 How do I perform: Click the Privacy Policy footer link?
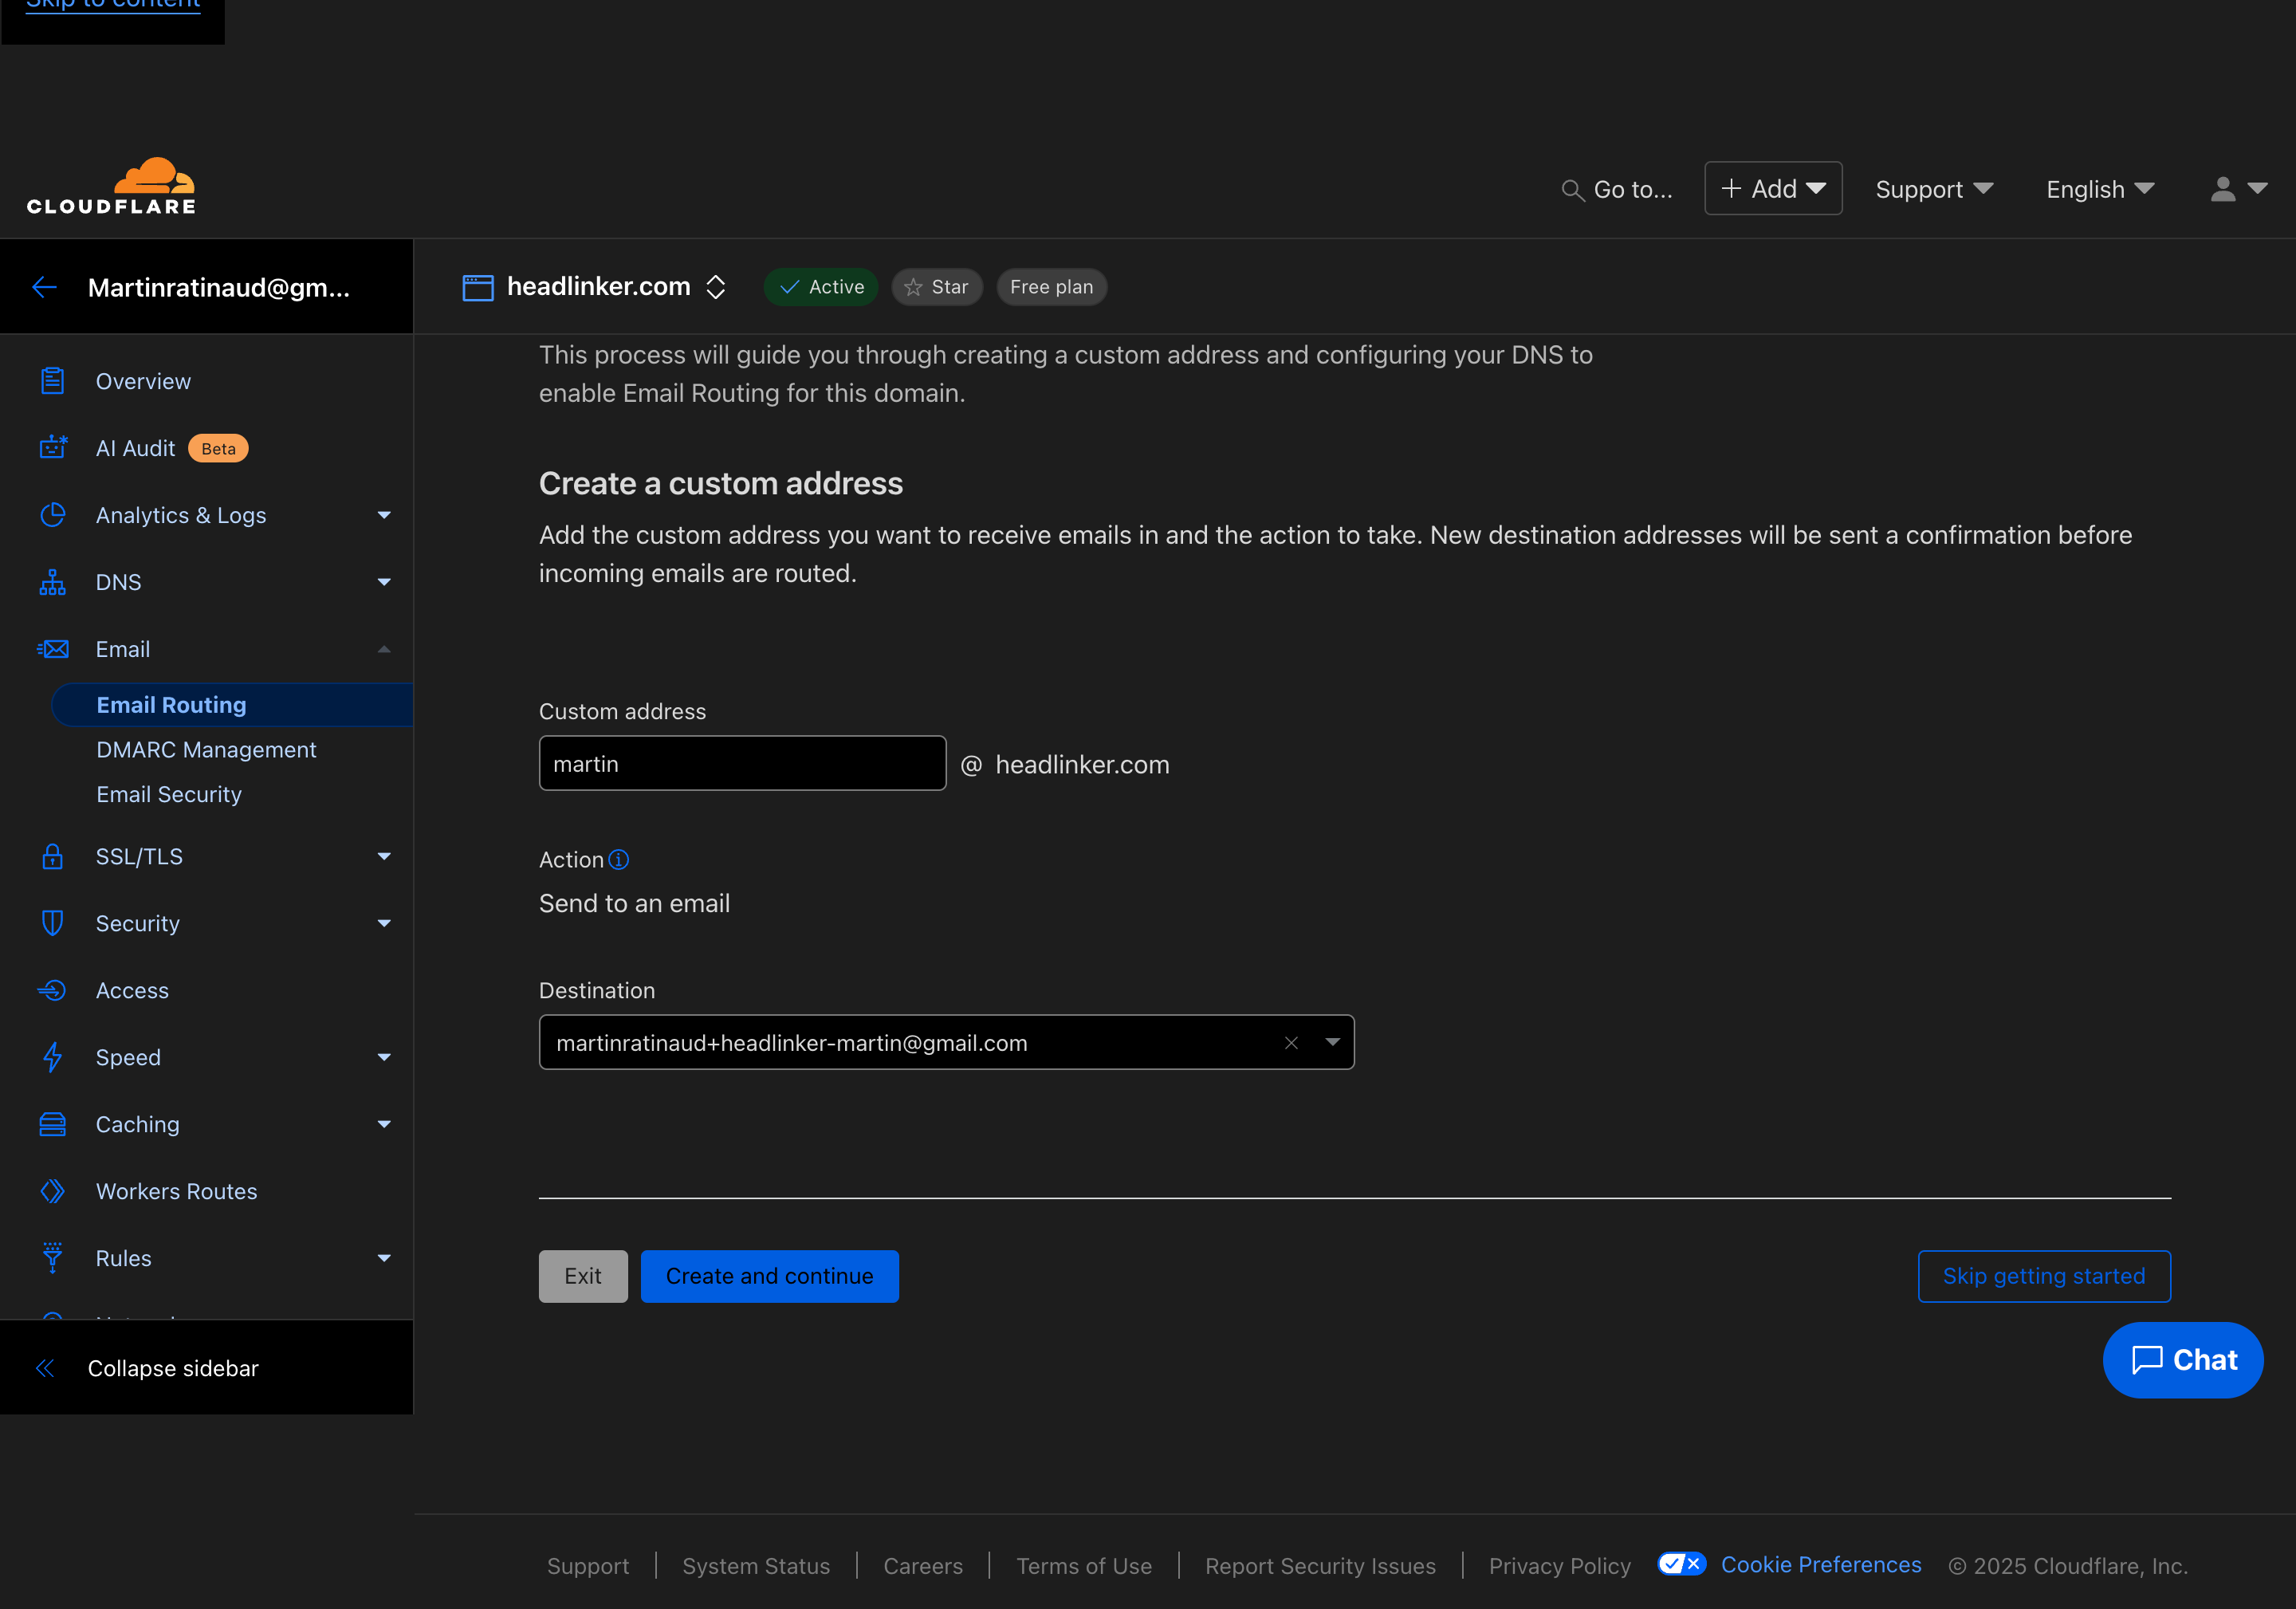point(1559,1566)
